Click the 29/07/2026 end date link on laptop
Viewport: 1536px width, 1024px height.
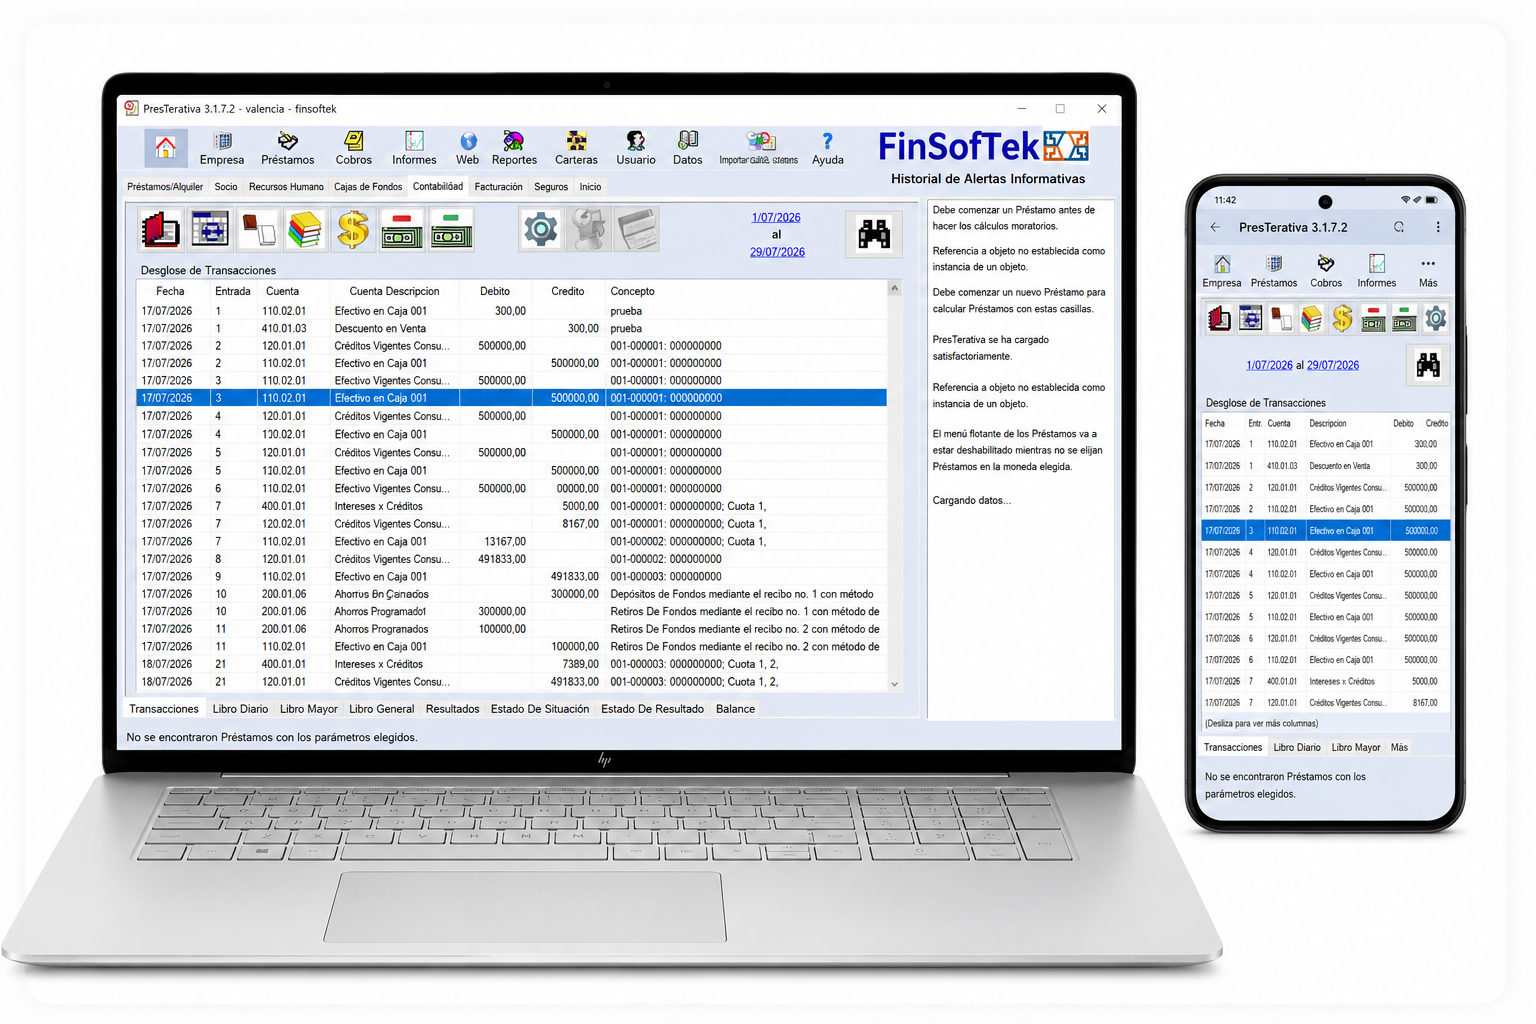pyautogui.click(x=777, y=252)
